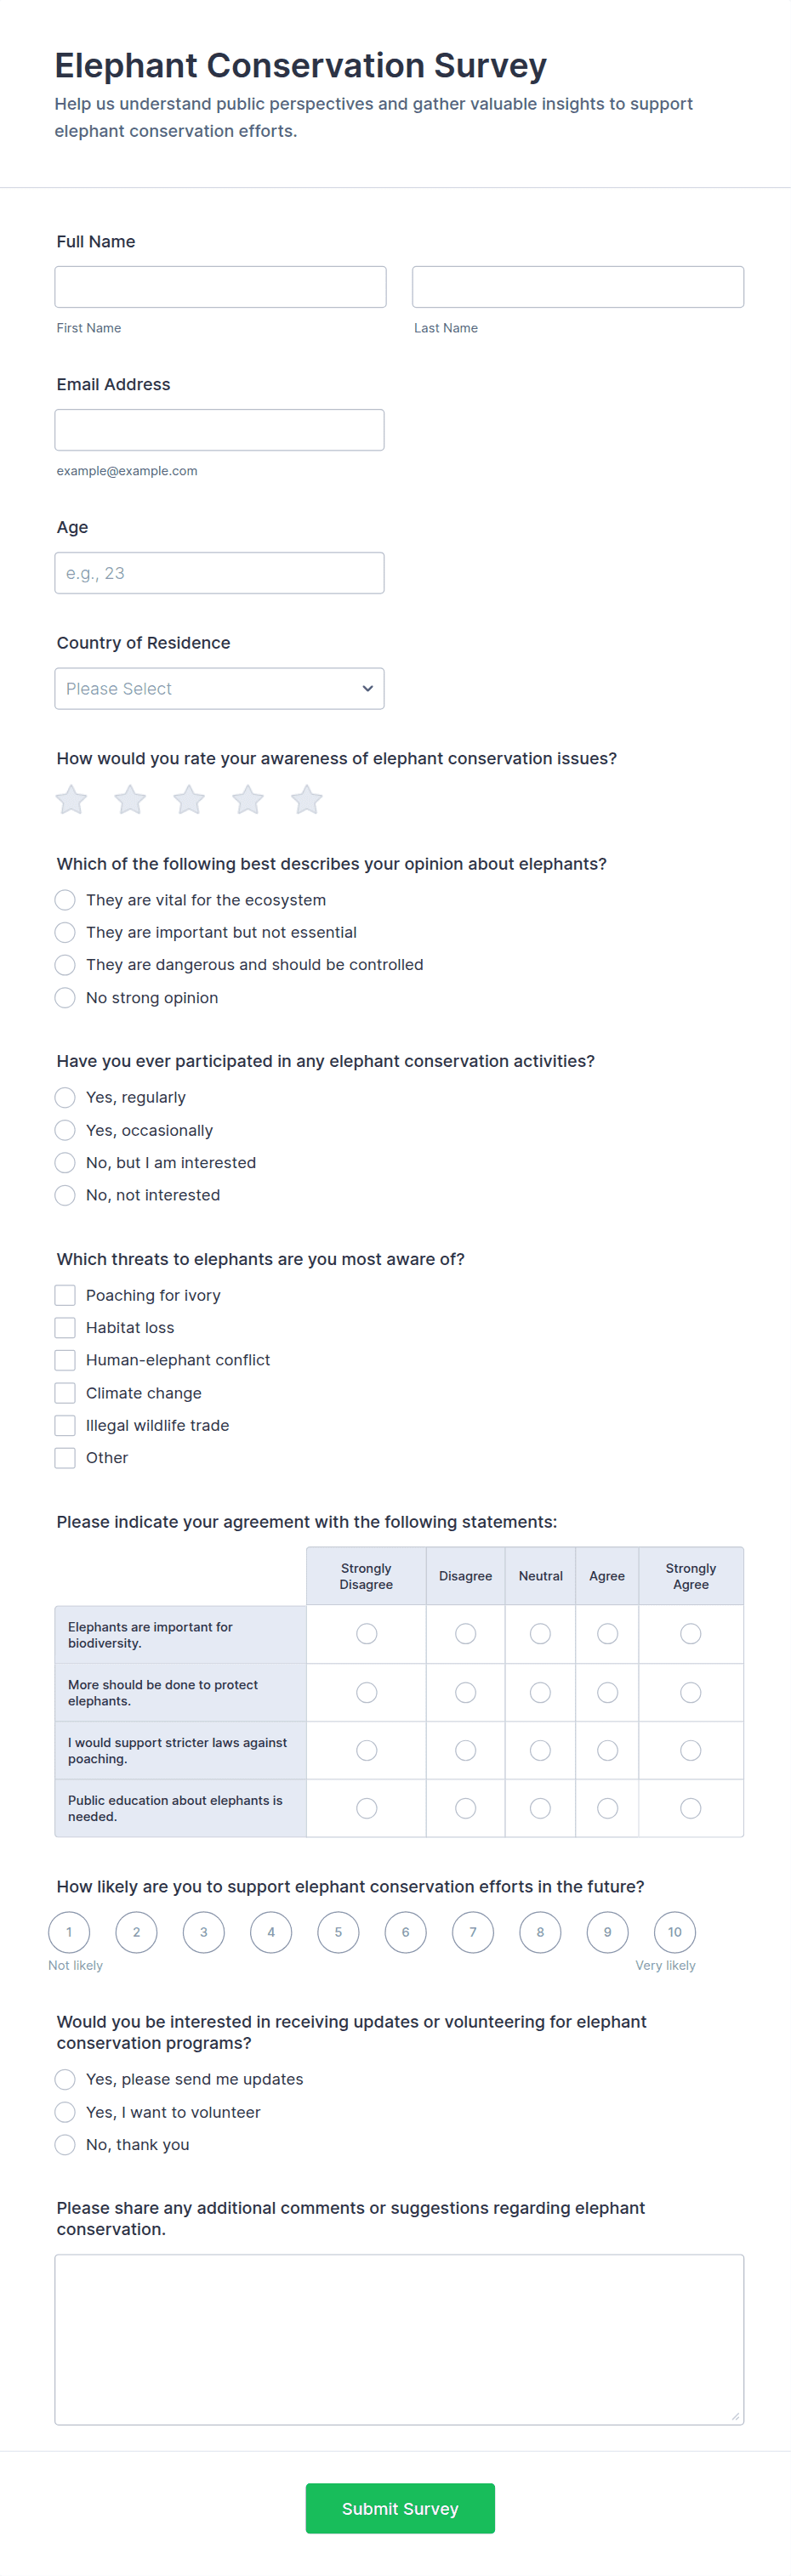The image size is (791, 2576).
Task: Open the Country of Residence dropdown
Action: pyautogui.click(x=219, y=689)
